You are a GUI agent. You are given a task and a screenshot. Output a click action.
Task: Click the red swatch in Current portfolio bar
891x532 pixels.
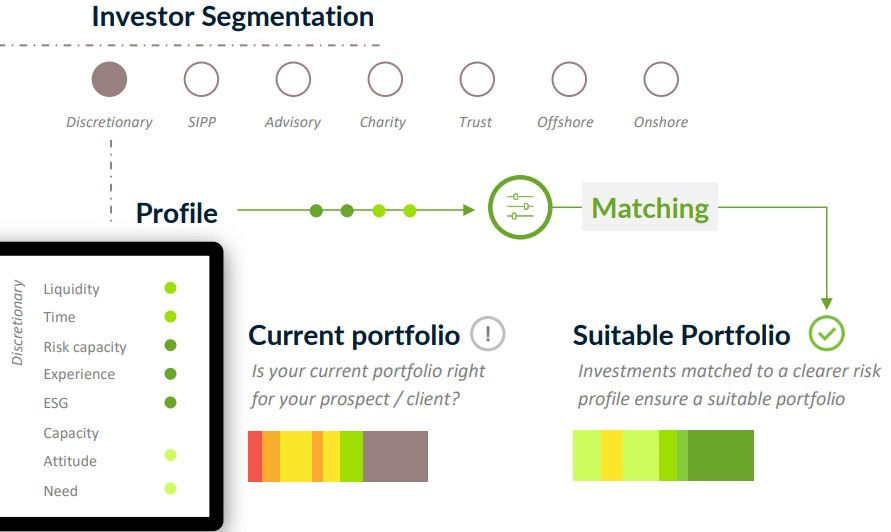[255, 456]
